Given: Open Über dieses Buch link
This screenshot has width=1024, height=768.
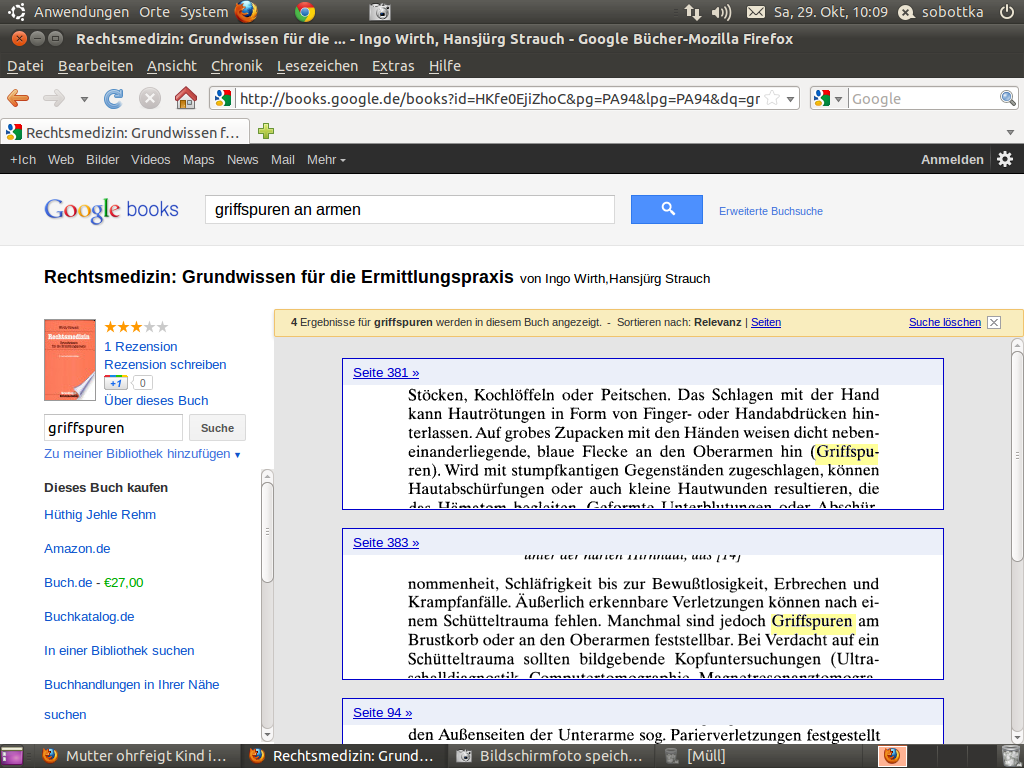Looking at the screenshot, I should point(156,400).
